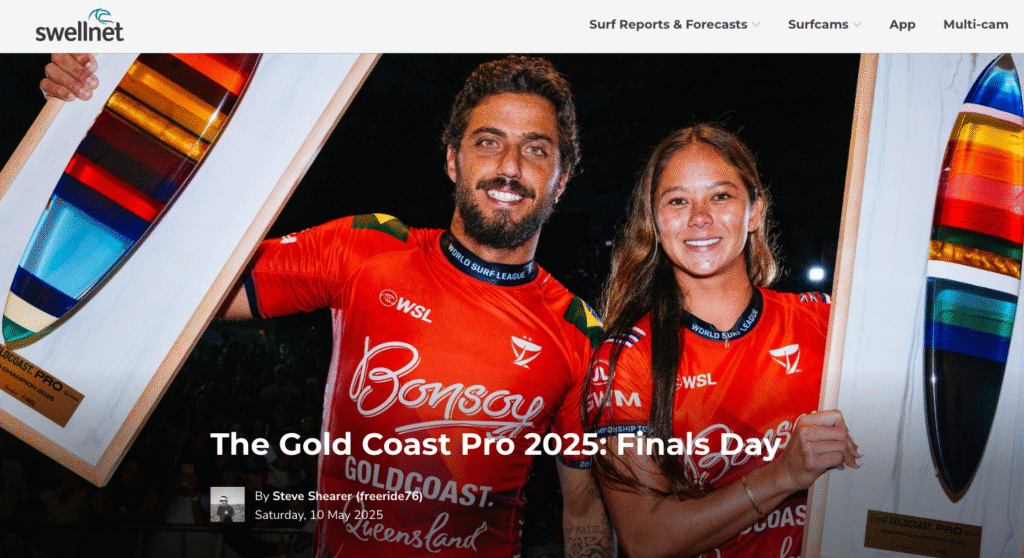Click the article title Gold Coast Pro 2025
Image resolution: width=1024 pixels, height=558 pixels.
(496, 444)
